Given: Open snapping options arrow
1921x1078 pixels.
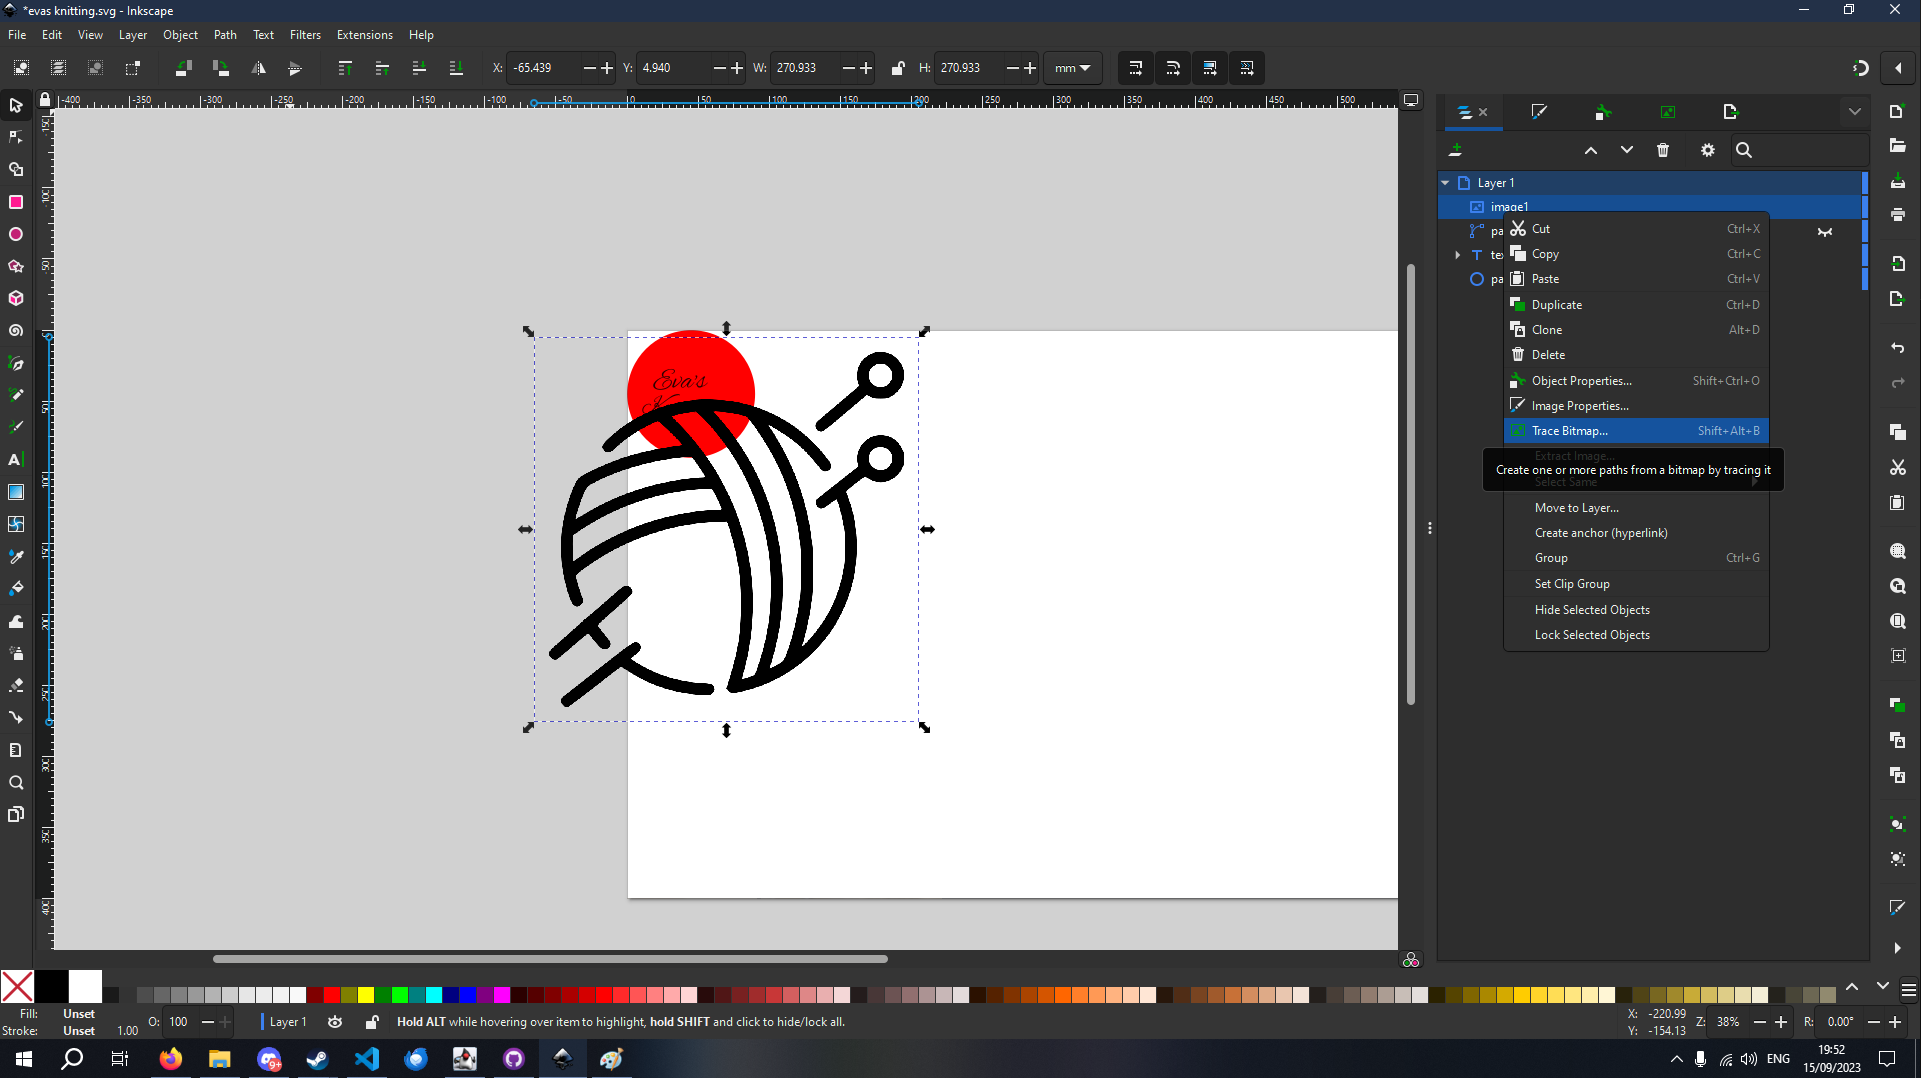Looking at the screenshot, I should [x=1897, y=68].
